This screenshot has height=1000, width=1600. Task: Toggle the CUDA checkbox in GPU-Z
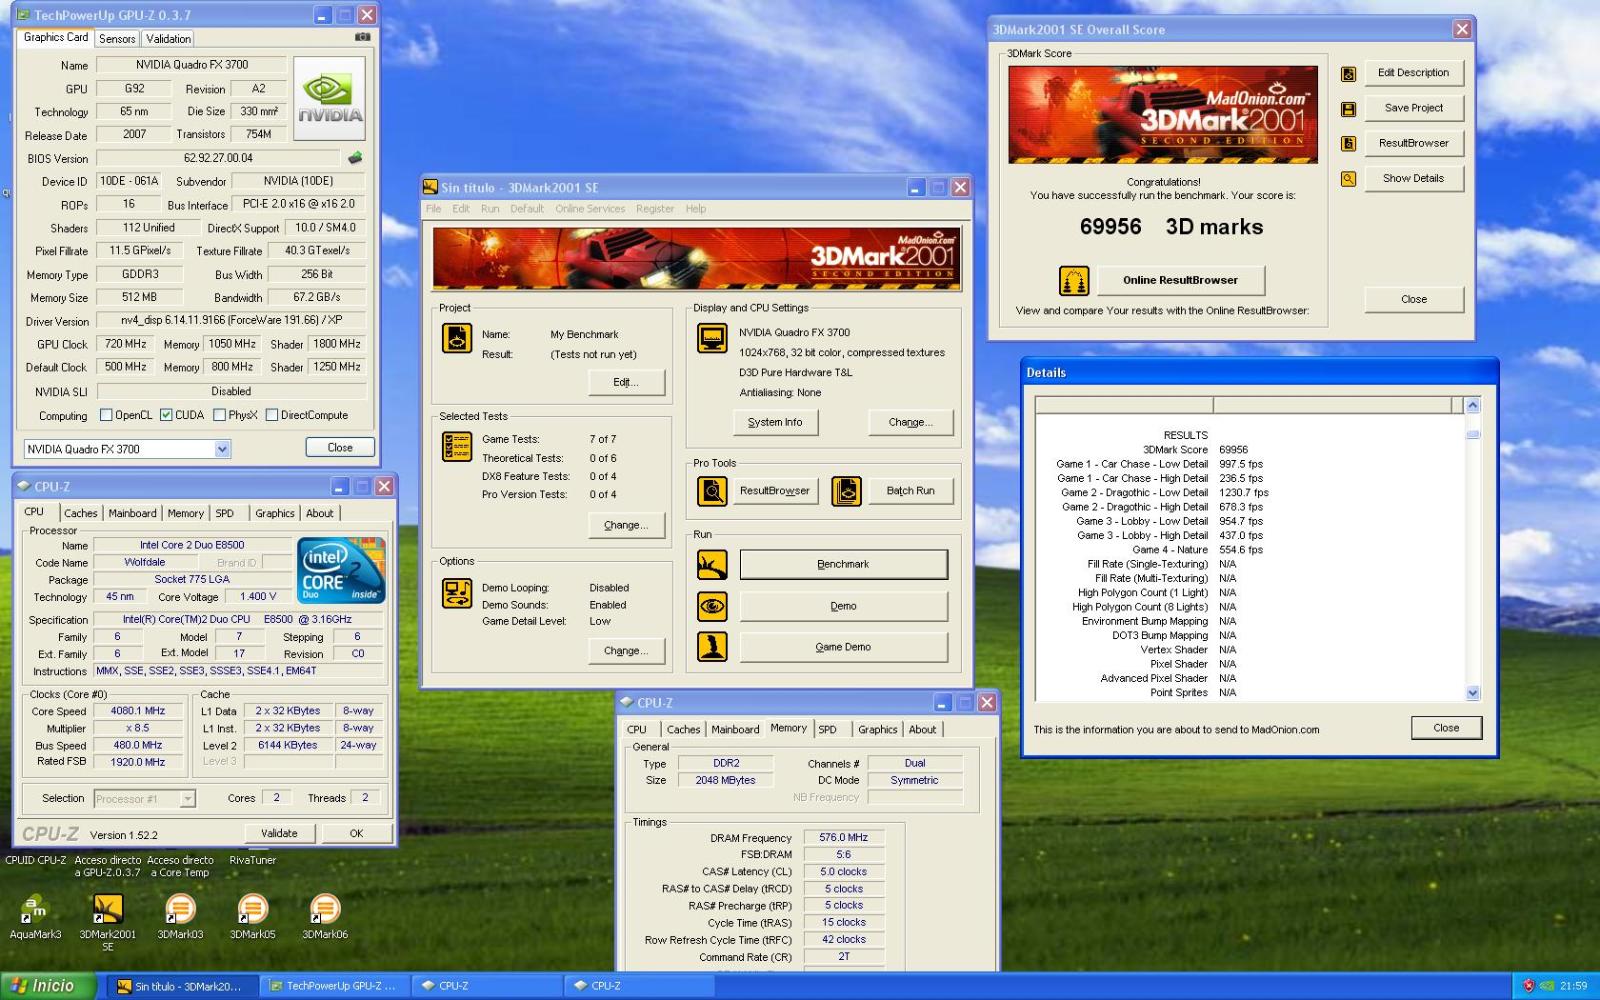coord(166,415)
